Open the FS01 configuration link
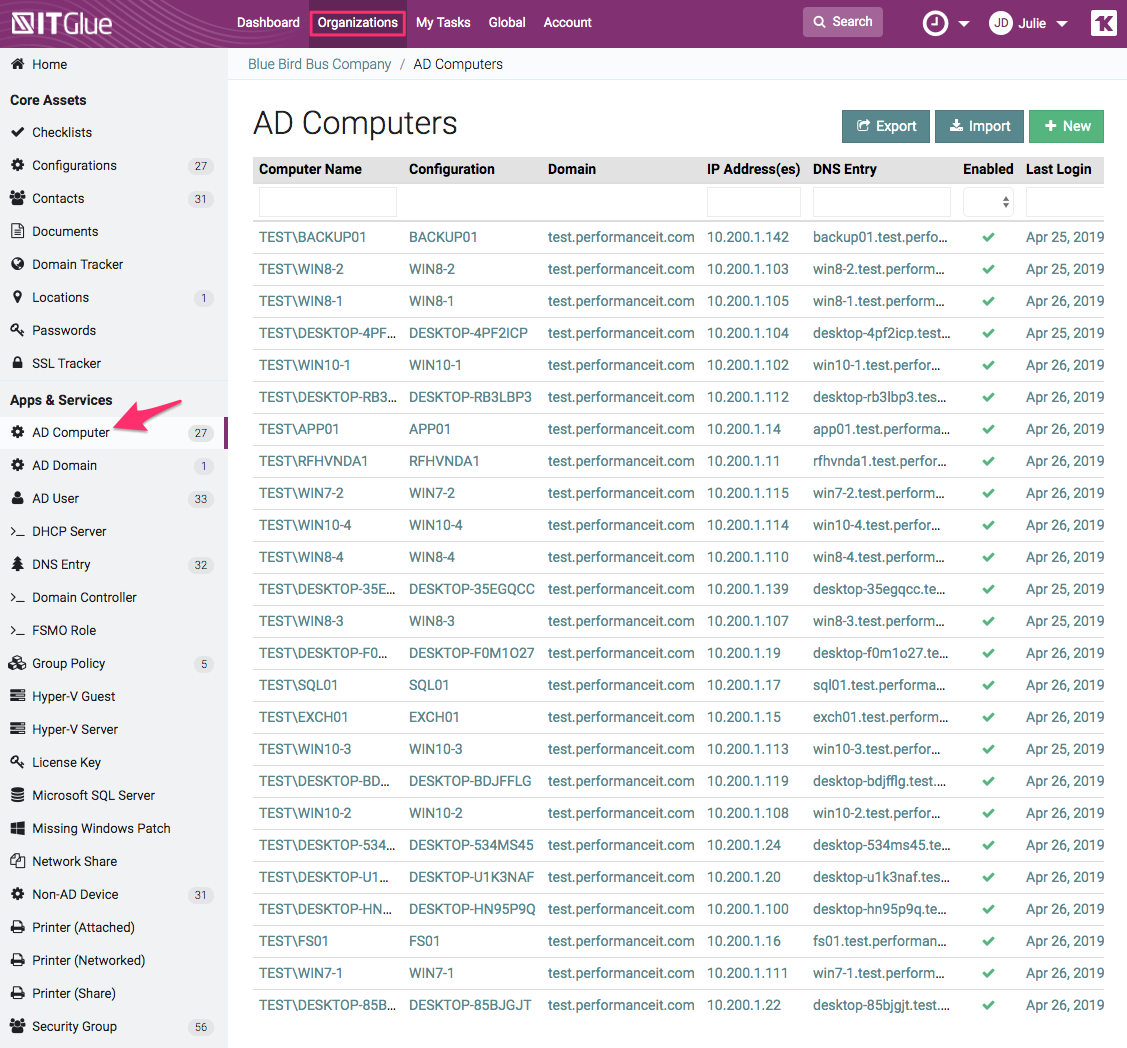This screenshot has width=1127, height=1048. (x=424, y=941)
